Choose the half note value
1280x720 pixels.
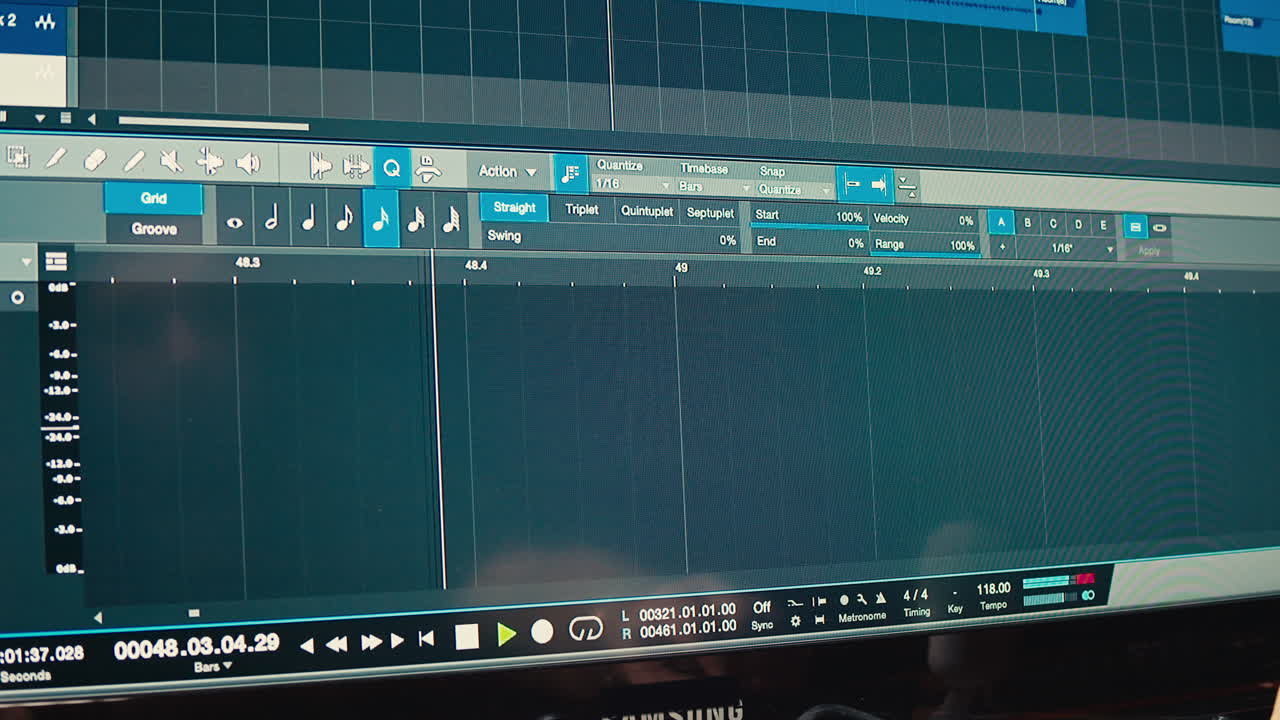271,220
